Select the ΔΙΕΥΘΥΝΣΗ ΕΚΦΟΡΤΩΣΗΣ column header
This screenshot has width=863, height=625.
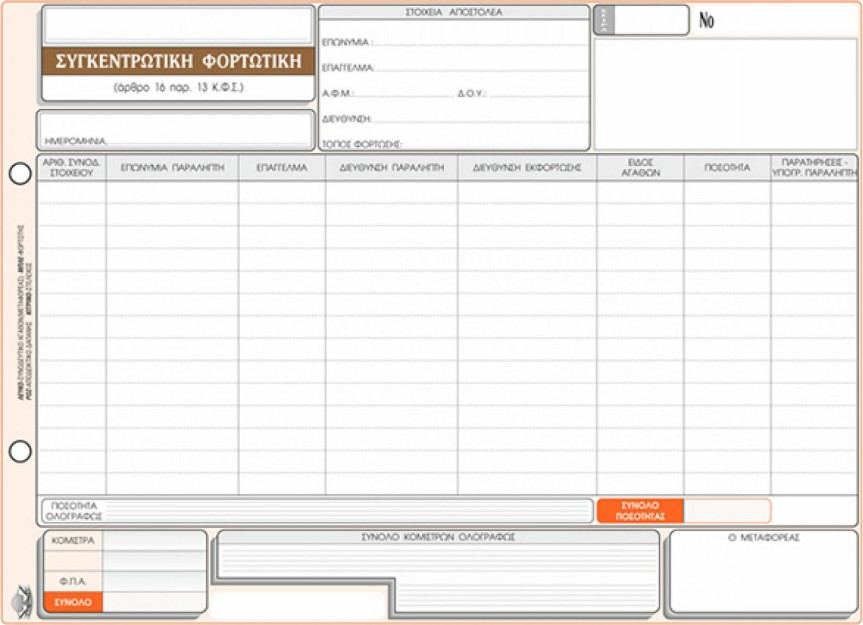pos(527,168)
